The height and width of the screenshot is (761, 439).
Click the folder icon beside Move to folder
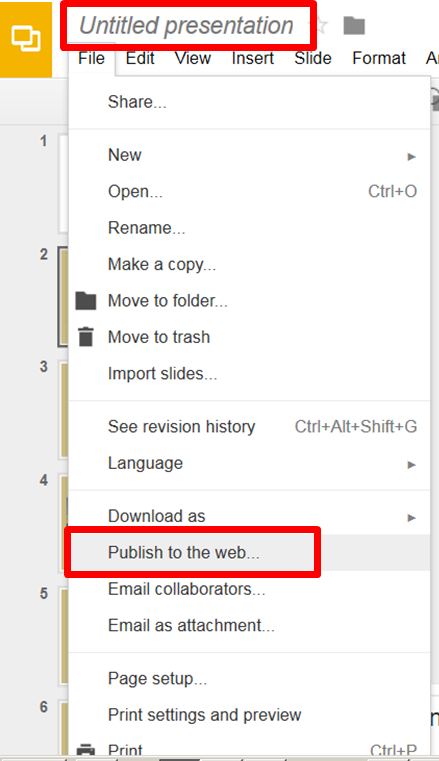pyautogui.click(x=86, y=301)
